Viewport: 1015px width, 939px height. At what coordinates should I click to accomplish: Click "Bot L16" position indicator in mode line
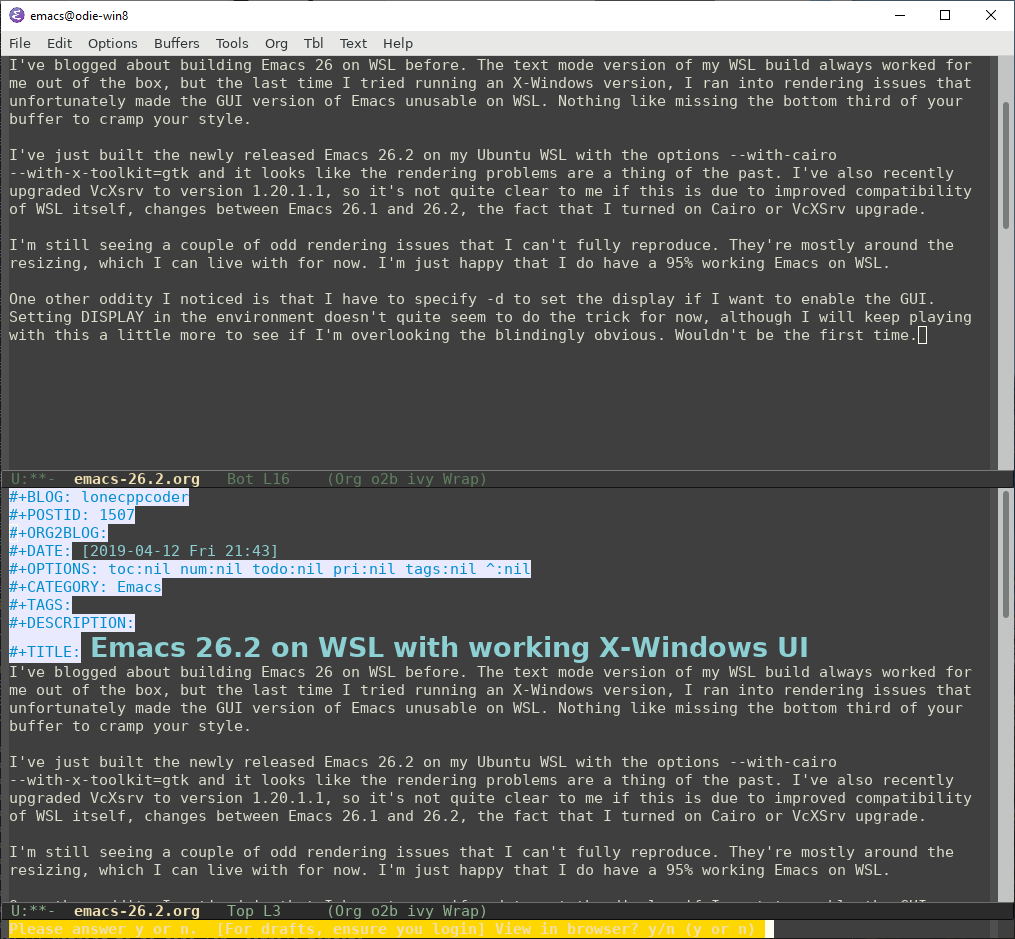[x=258, y=479]
